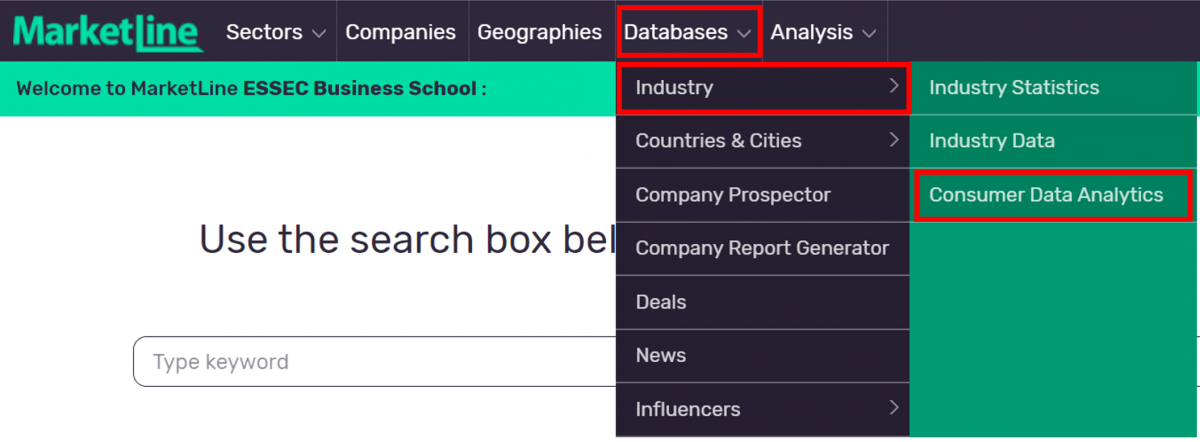Click the MarketLine logo
This screenshot has height=442, width=1200.
[107, 32]
